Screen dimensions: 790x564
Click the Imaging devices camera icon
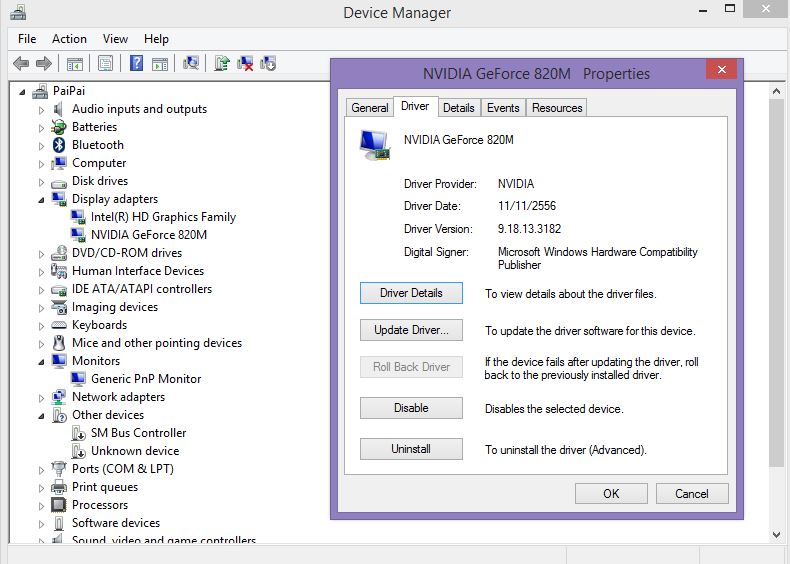coord(59,307)
